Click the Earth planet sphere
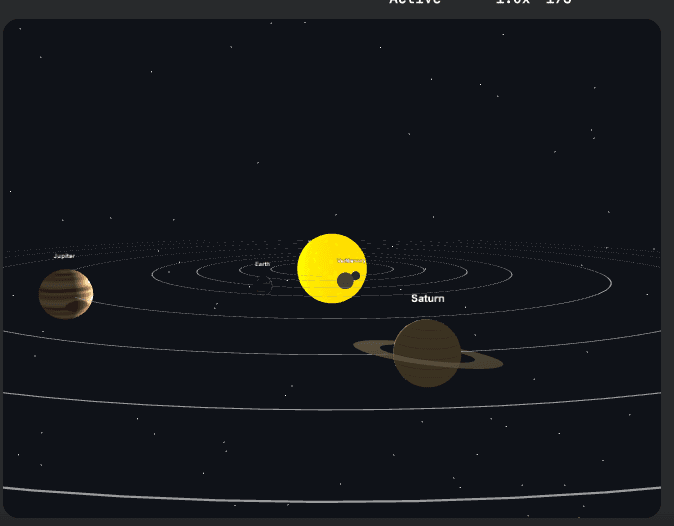Viewport: 674px width, 526px height. [263, 285]
